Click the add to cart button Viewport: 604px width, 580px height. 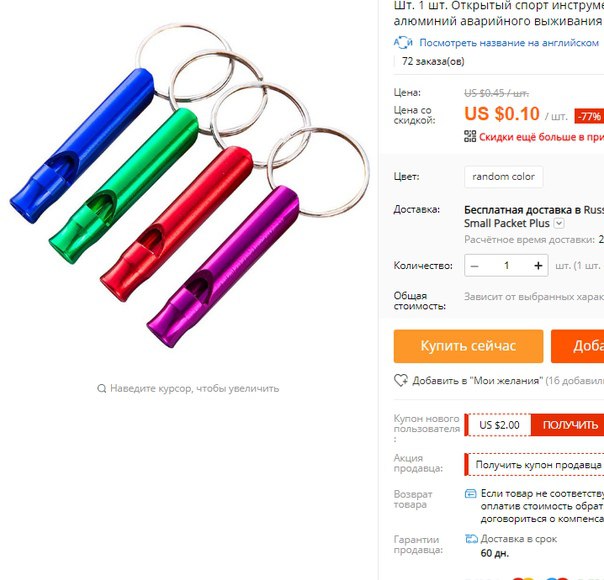coord(577,346)
